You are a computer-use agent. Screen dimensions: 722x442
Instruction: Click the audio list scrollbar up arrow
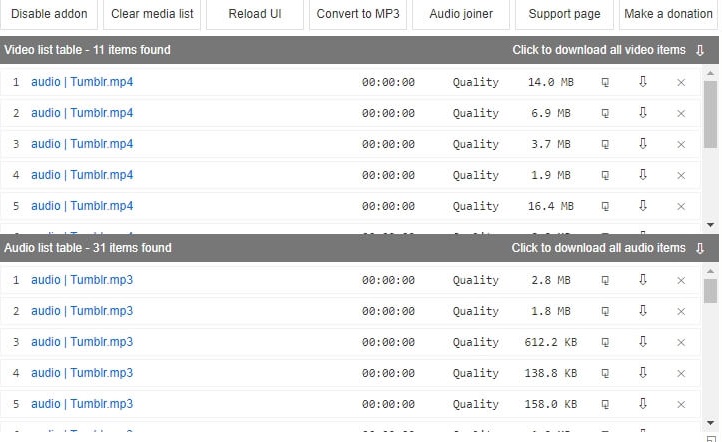click(711, 271)
